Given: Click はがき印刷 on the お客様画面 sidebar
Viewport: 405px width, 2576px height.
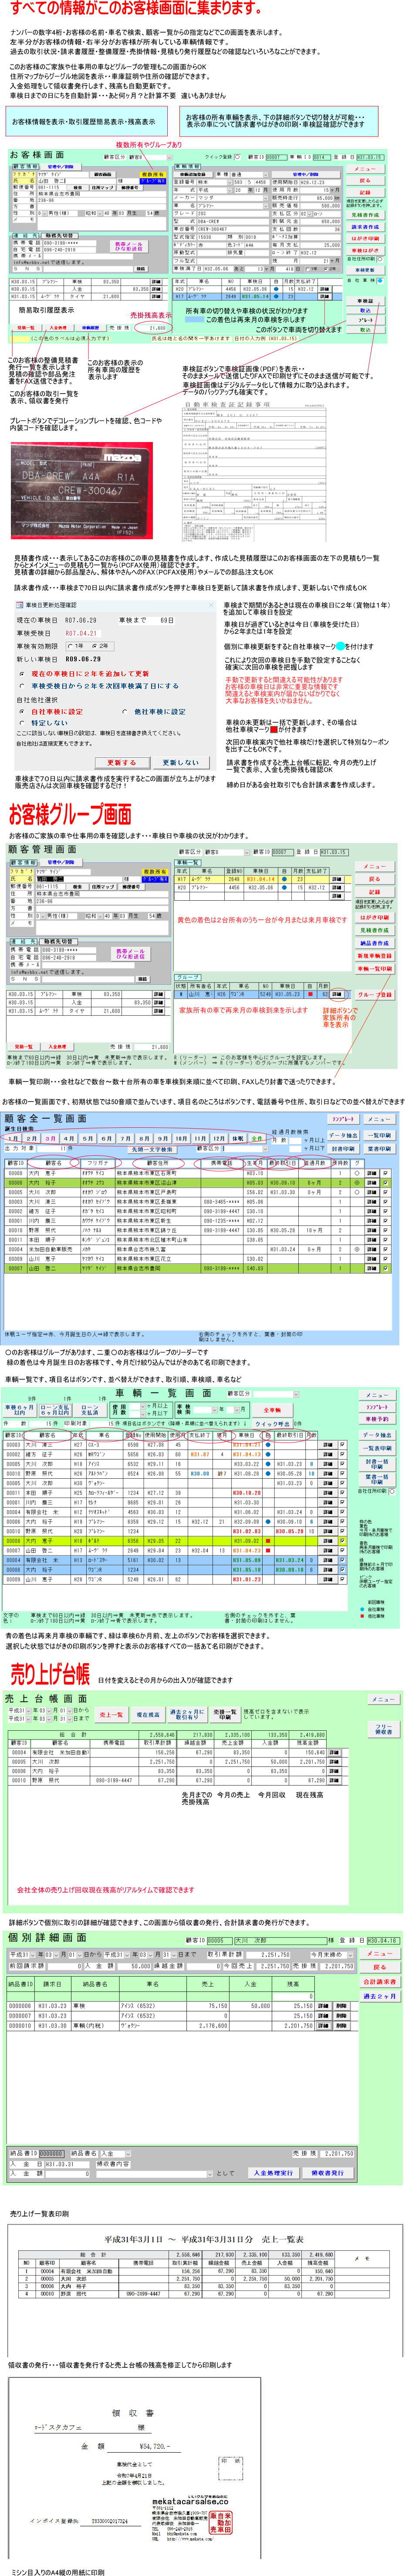Looking at the screenshot, I should [x=365, y=239].
